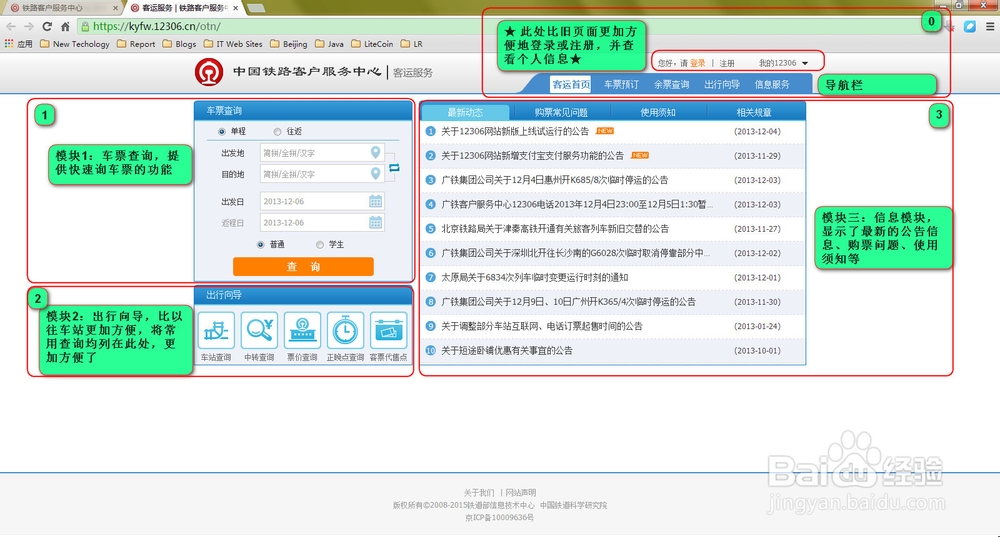Image resolution: width=1000 pixels, height=537 pixels.
Task: Click the blue extension icon in toolbar
Action: [970, 26]
